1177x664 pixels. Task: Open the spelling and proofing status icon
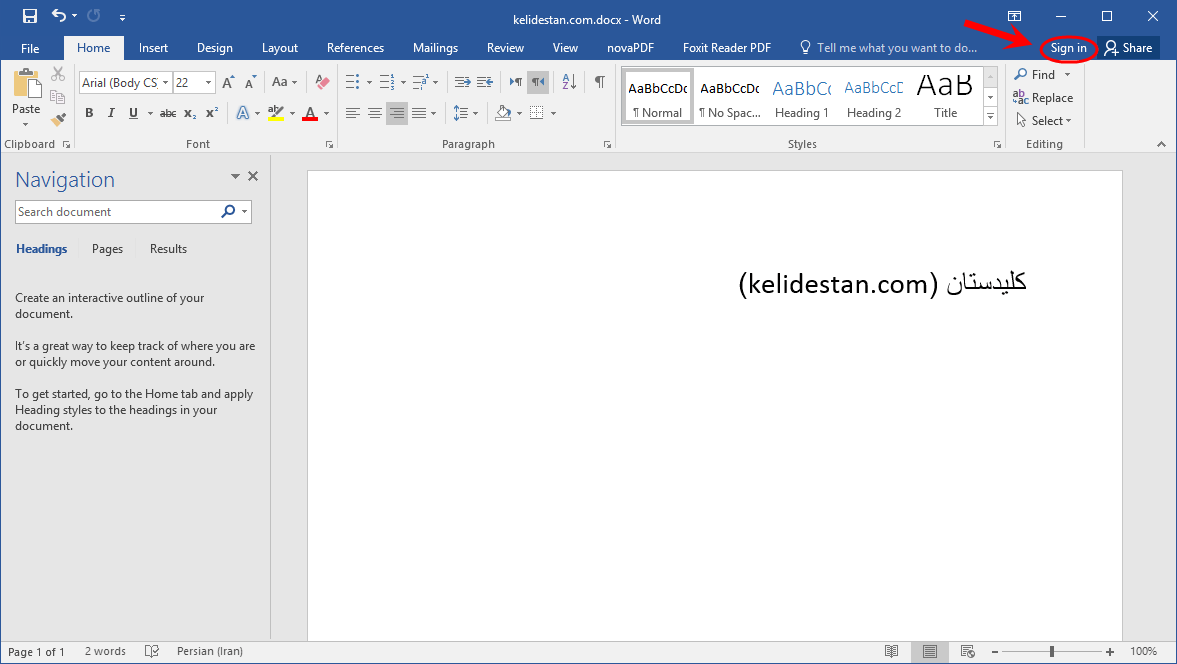(x=152, y=651)
